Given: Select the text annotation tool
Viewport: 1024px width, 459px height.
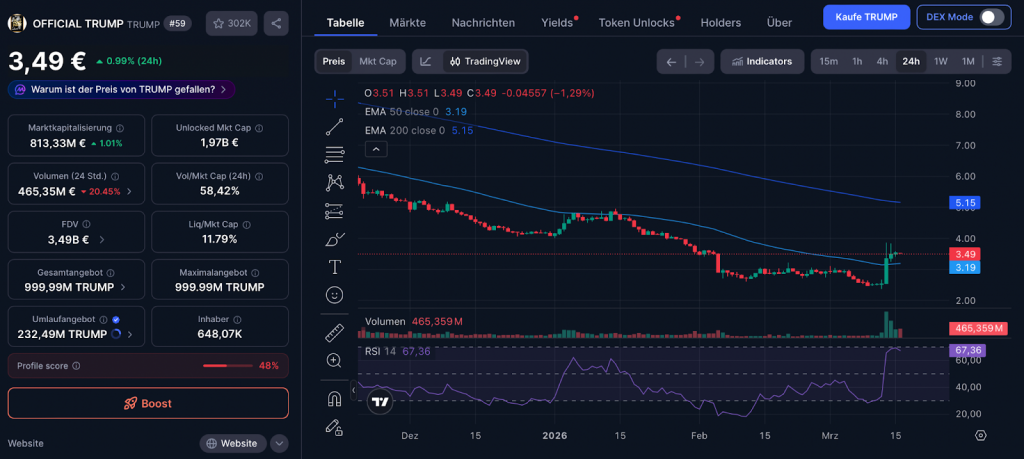Looking at the screenshot, I should [x=335, y=267].
